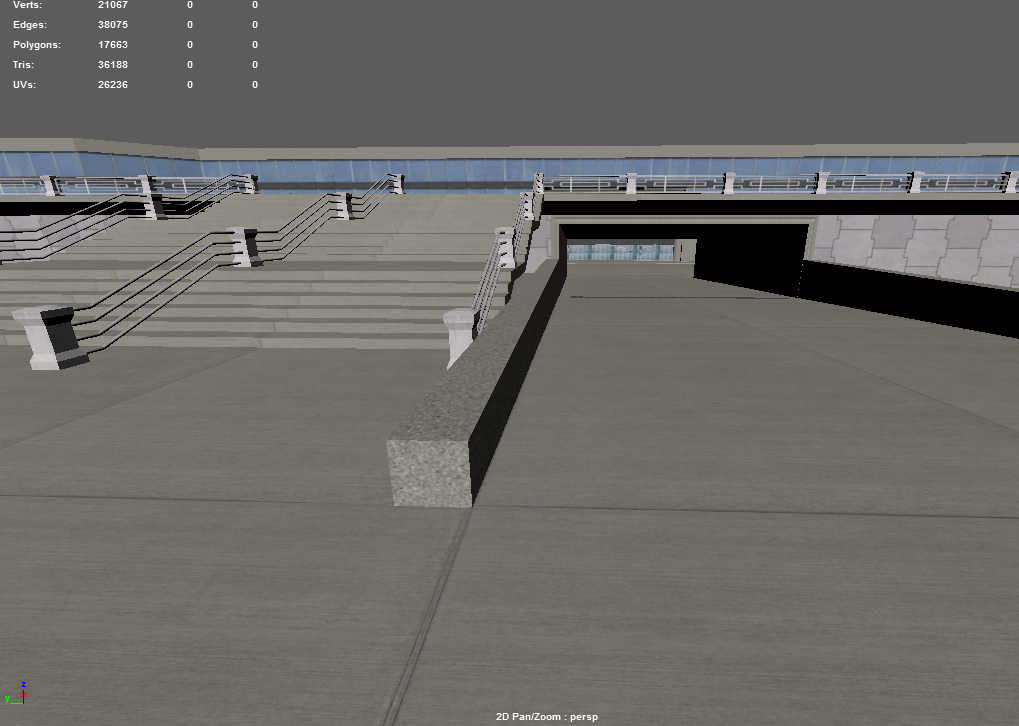Click the Polygons count value 17663
Screen dimensions: 1019x726
point(112,45)
